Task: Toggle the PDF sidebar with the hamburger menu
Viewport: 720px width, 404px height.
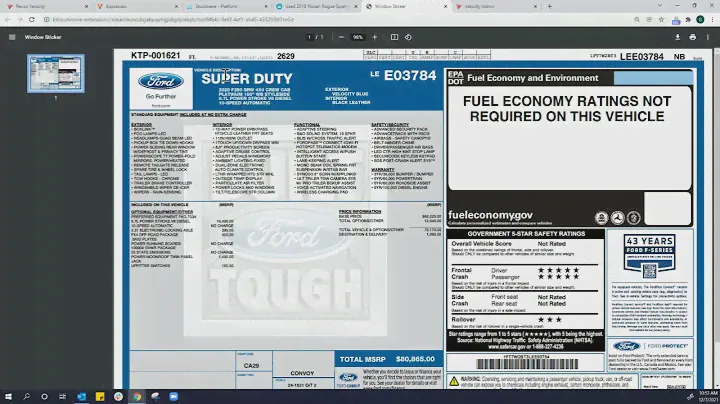Action: pyautogui.click(x=10, y=37)
